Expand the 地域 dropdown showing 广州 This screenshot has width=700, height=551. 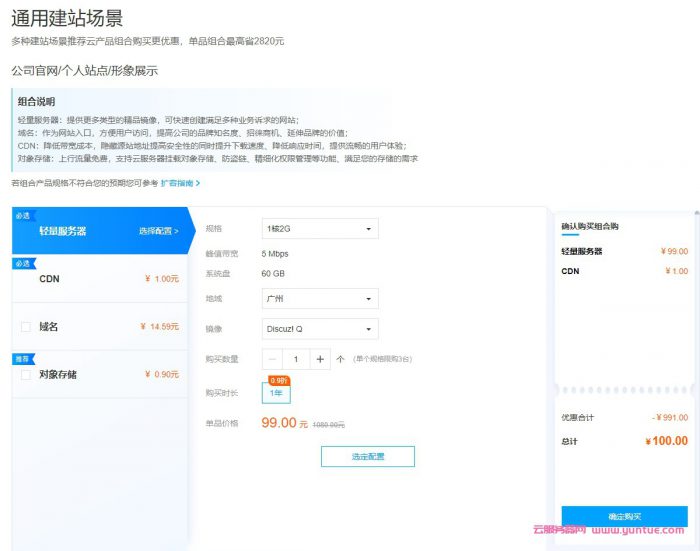320,299
